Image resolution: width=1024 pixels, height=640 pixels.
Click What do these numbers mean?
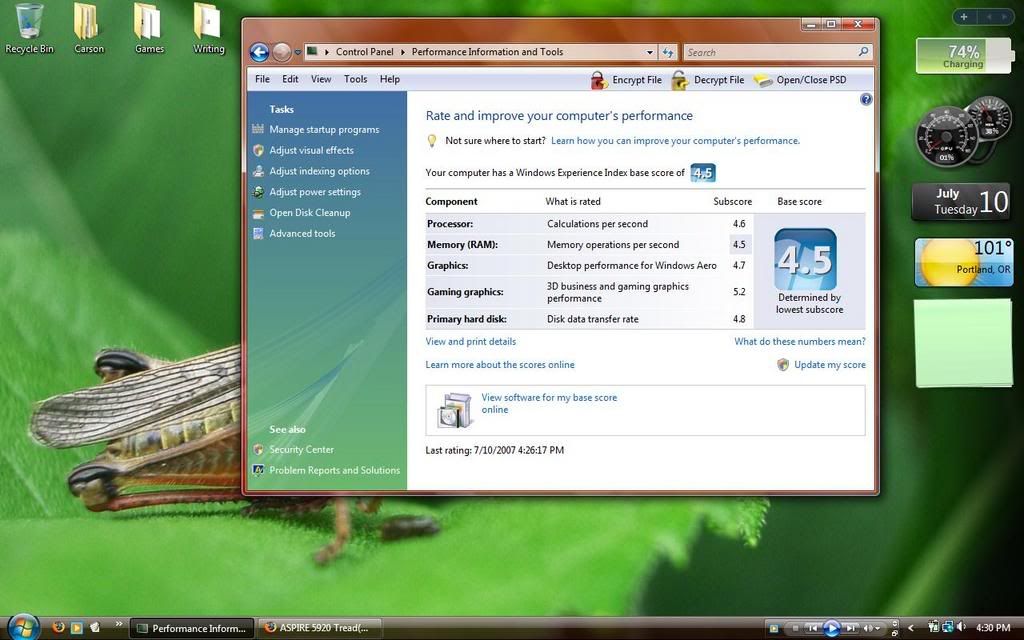click(799, 342)
